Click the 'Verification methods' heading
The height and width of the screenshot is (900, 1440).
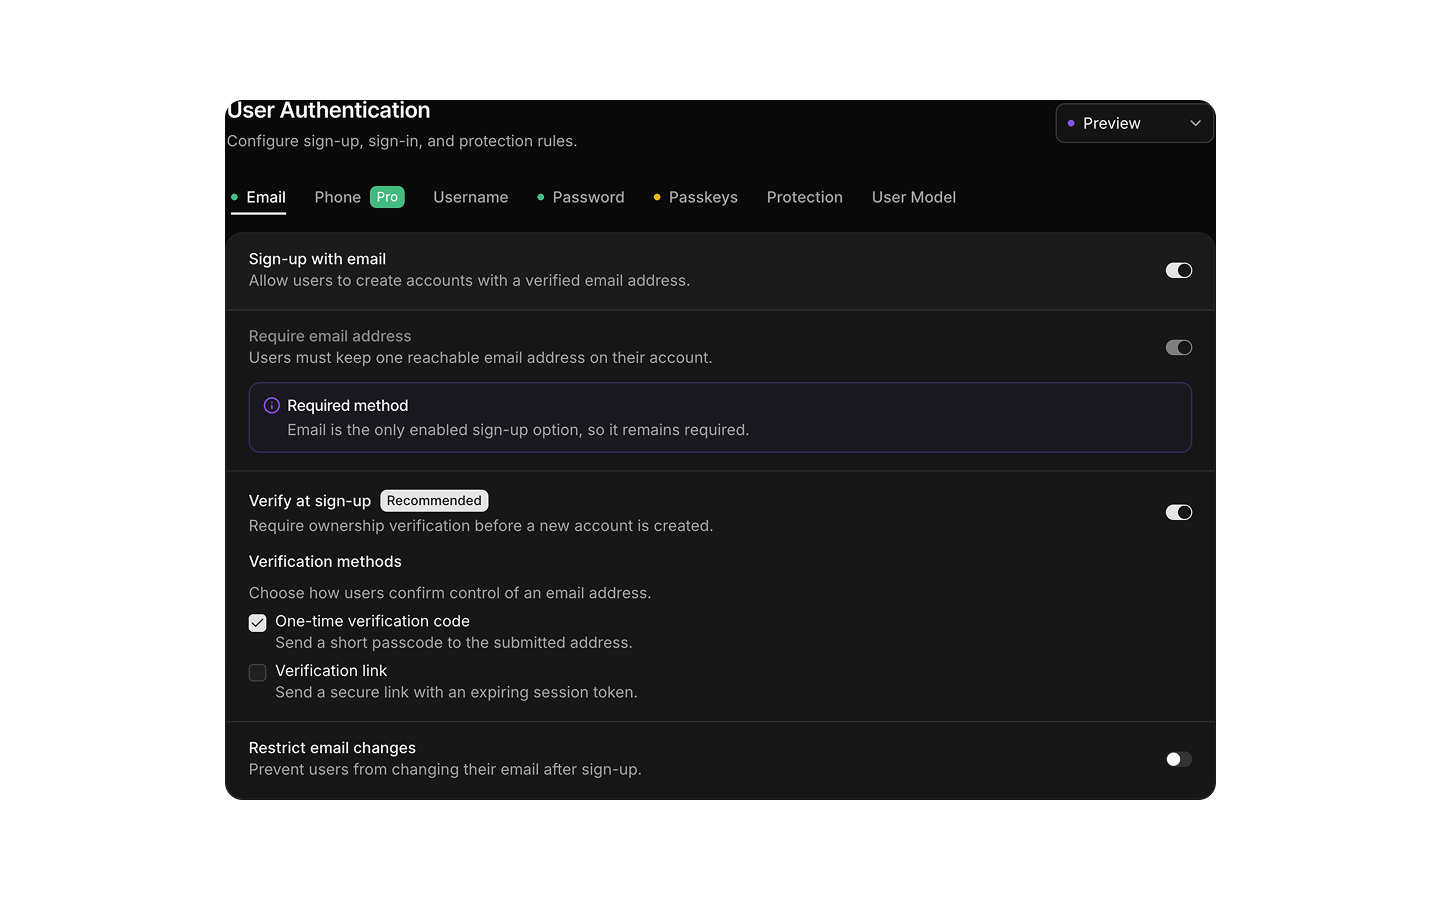[x=325, y=561]
